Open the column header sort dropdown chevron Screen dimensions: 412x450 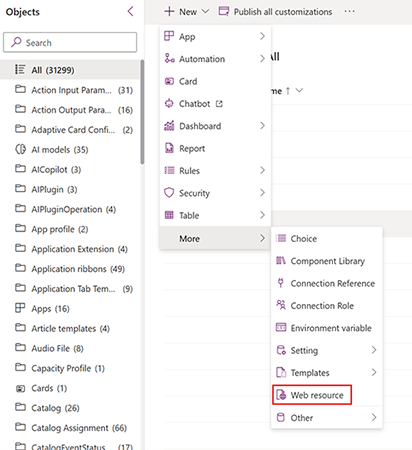coord(299,90)
